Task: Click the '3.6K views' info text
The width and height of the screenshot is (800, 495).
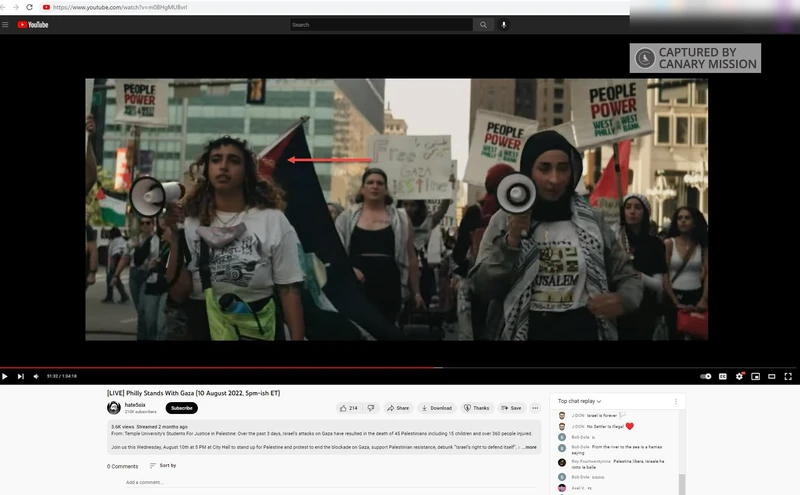Action: click(122, 427)
